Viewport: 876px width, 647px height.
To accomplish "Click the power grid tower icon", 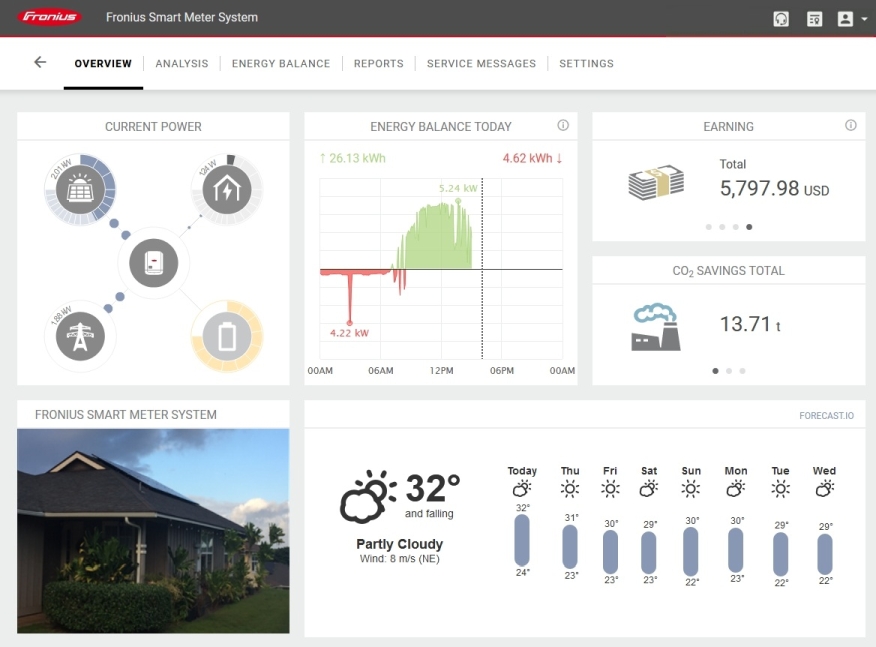I will point(80,336).
